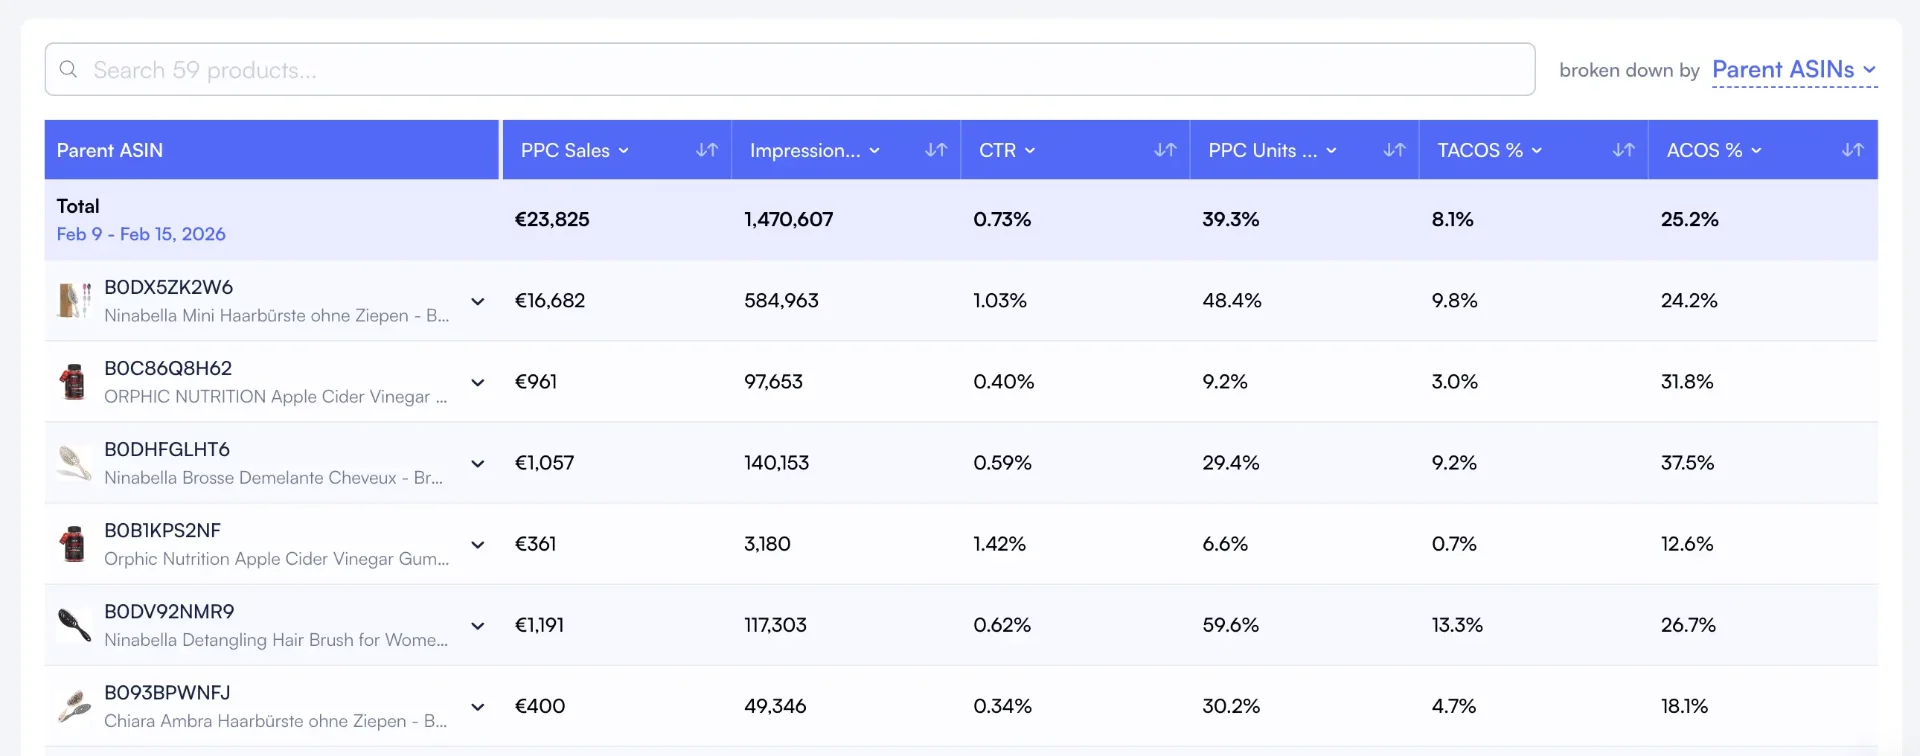Select ASIN text B0DV92NMR9

(x=169, y=611)
